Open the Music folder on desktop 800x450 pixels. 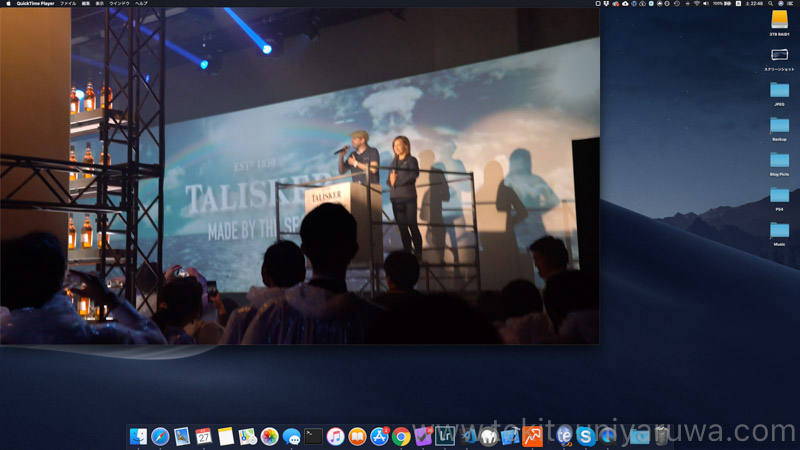(x=779, y=233)
